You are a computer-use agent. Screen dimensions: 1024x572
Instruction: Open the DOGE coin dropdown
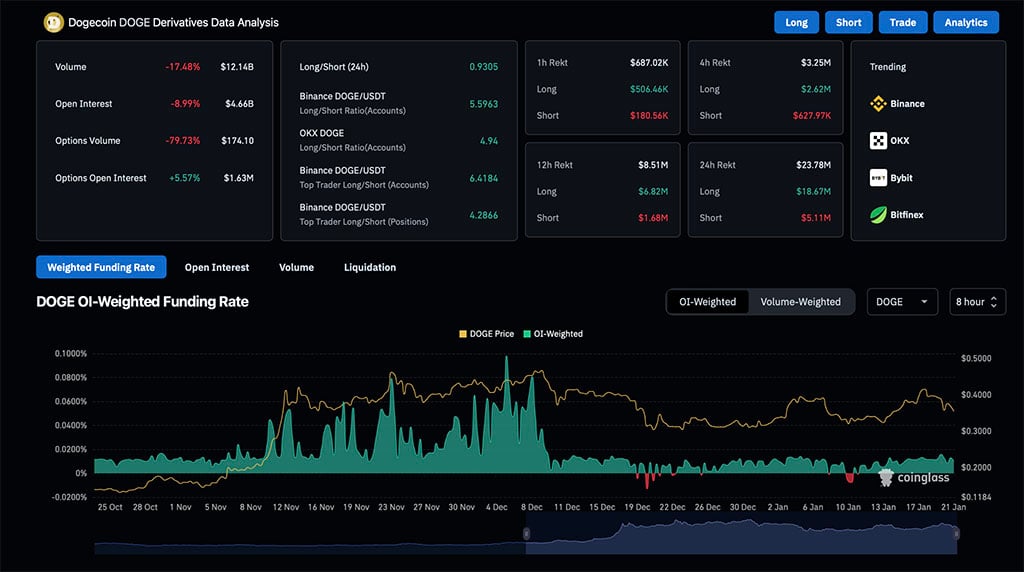coord(903,302)
